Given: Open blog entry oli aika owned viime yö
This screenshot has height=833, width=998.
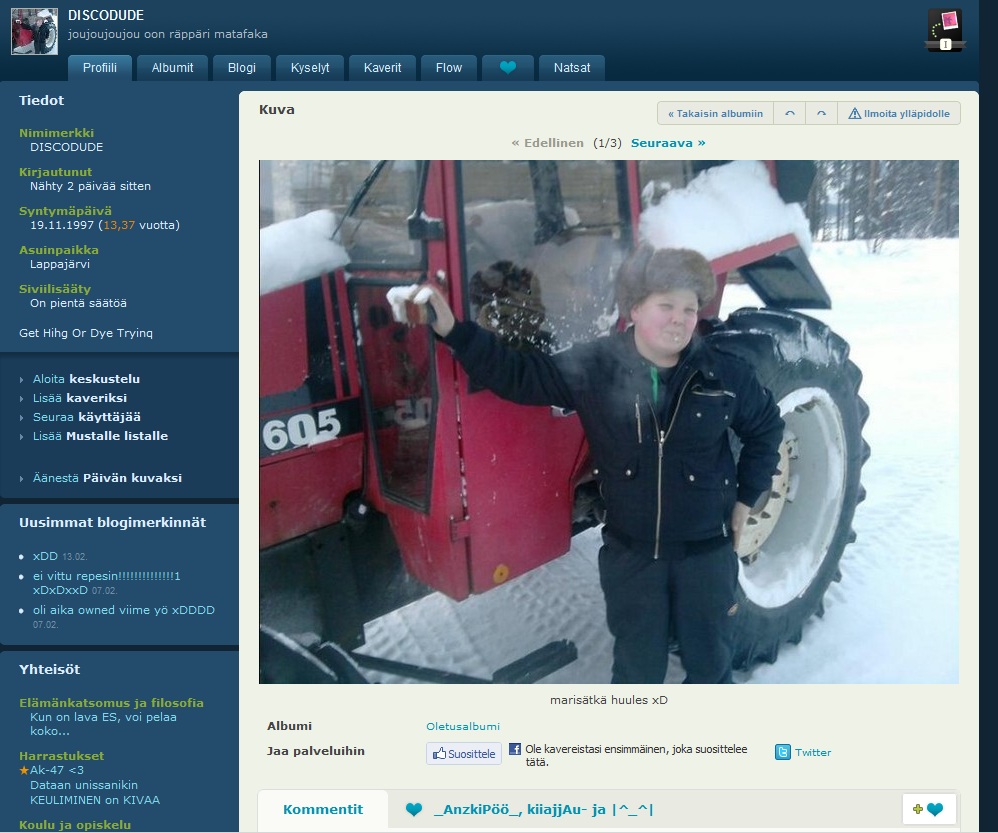Looking at the screenshot, I should coord(123,610).
